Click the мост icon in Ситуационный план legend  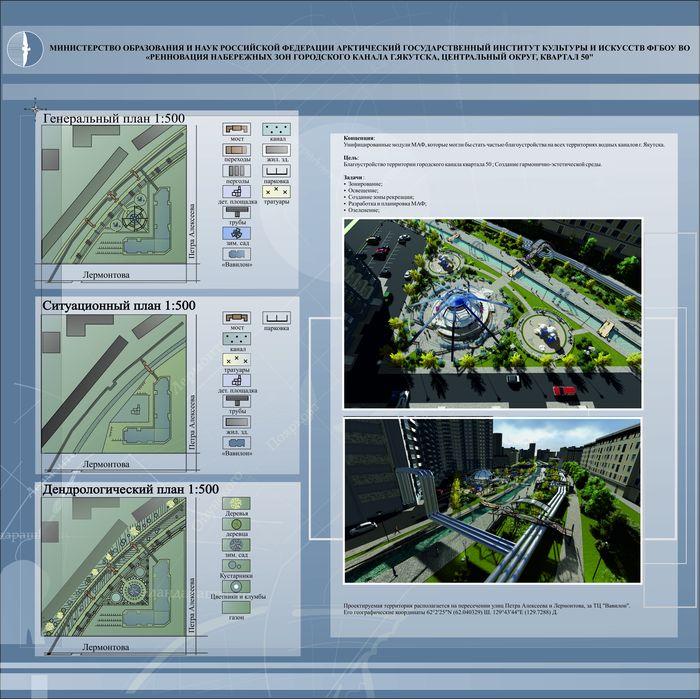tap(236, 318)
